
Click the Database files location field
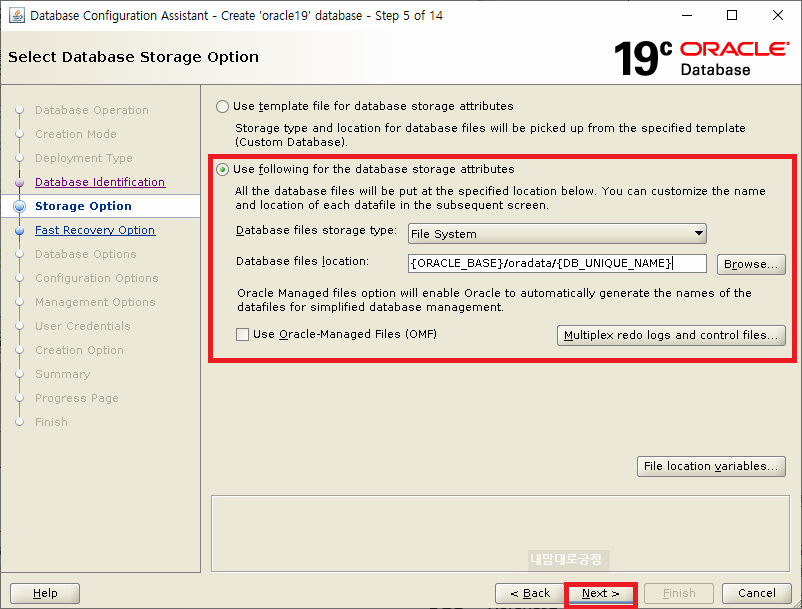click(557, 263)
